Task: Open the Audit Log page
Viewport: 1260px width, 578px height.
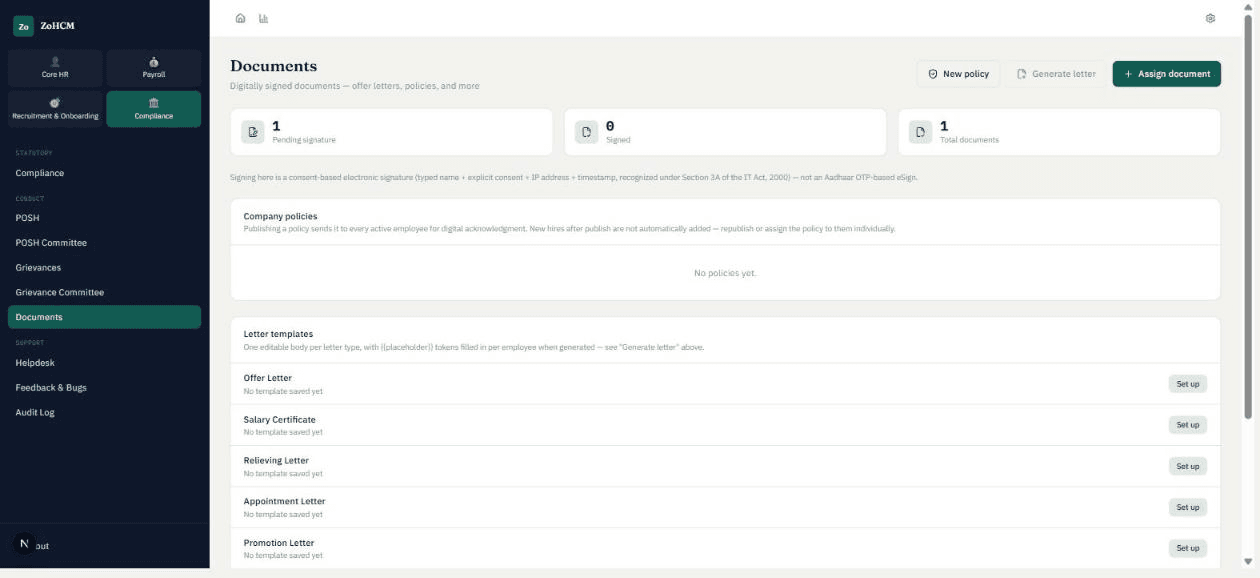Action: click(104, 413)
